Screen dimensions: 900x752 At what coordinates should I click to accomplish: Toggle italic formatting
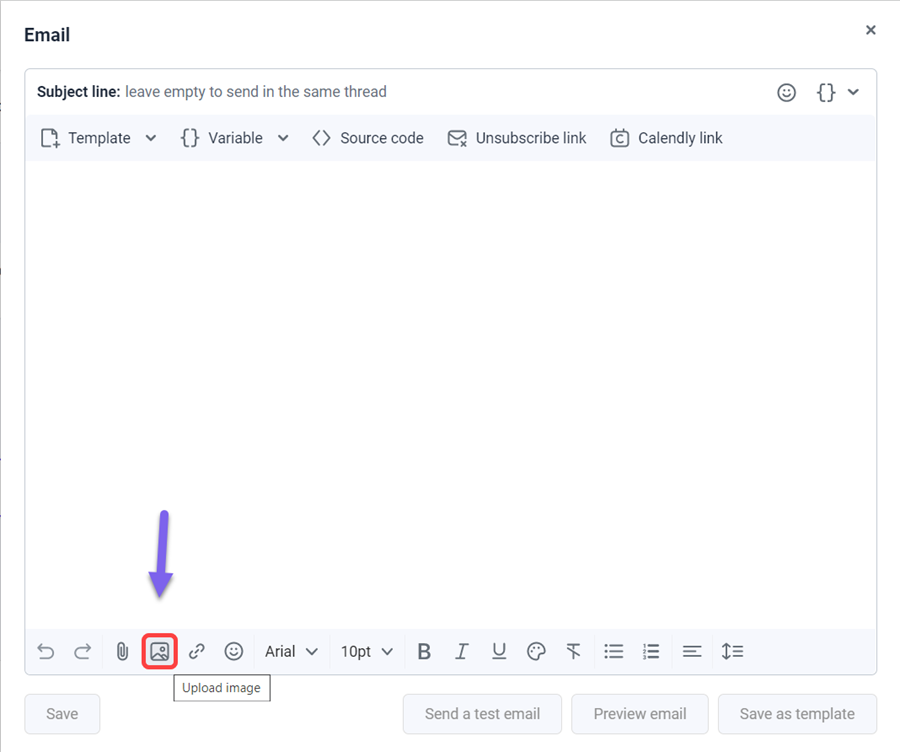click(x=461, y=651)
